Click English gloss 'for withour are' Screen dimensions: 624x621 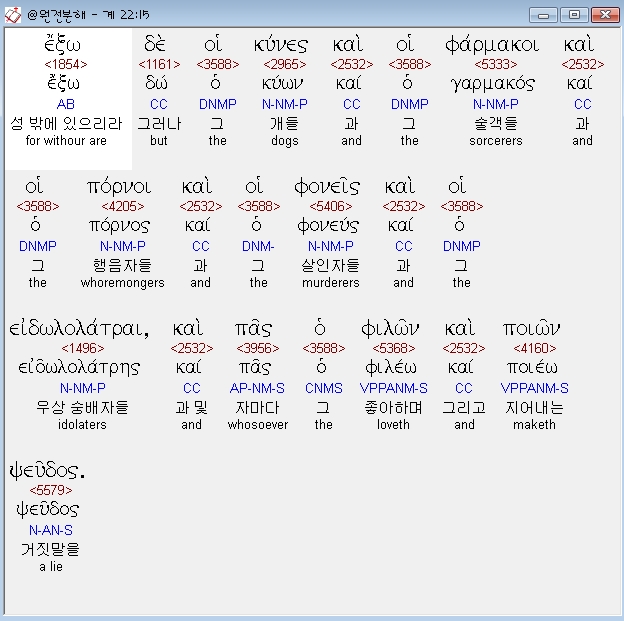tap(66, 141)
